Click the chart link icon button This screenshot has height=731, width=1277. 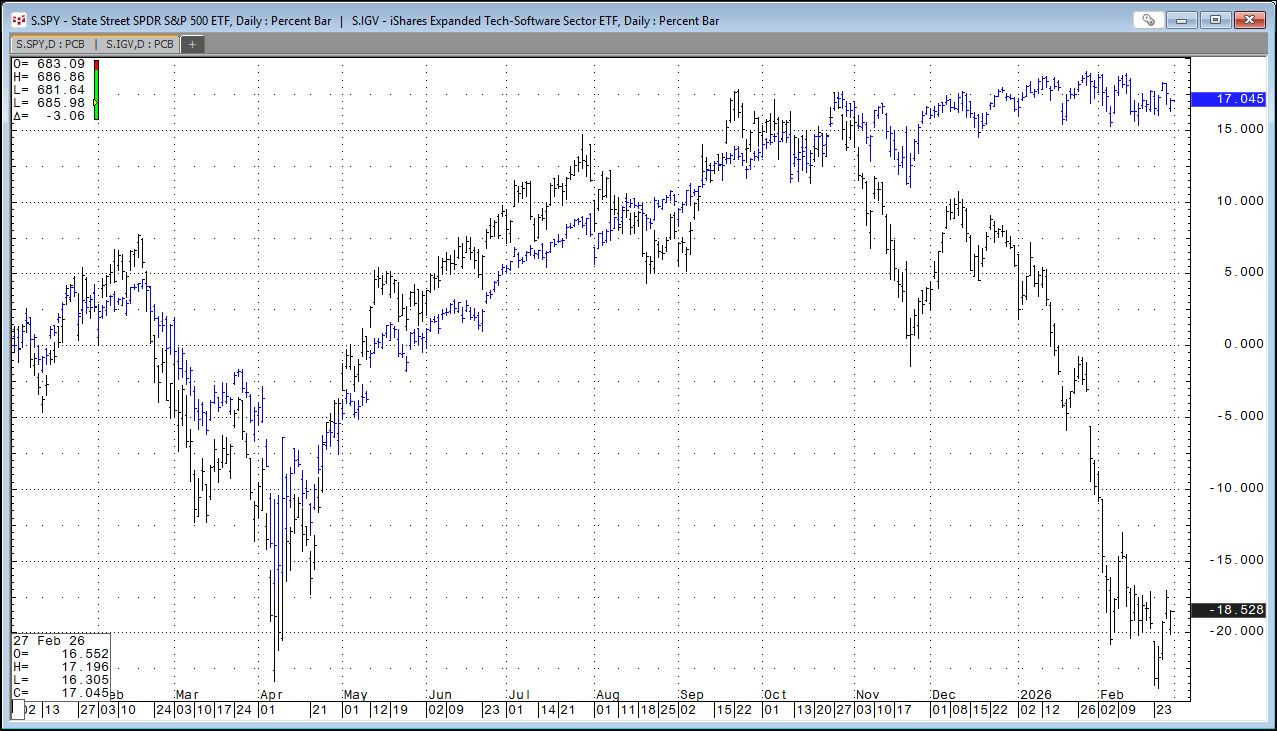[1149, 20]
